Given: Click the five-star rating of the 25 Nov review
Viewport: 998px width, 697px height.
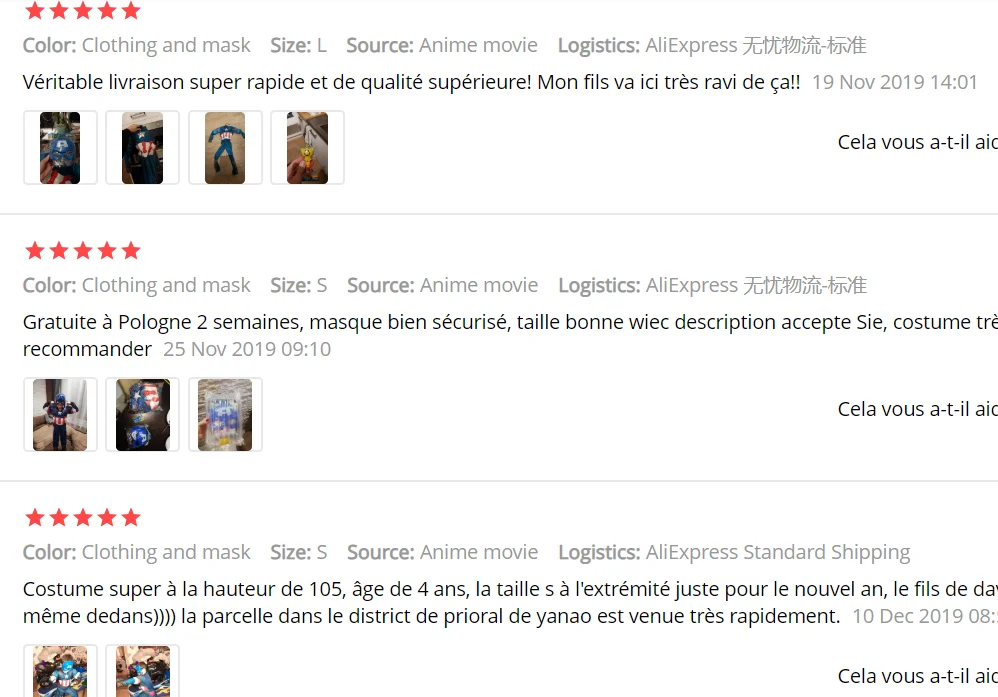Looking at the screenshot, I should tap(83, 250).
